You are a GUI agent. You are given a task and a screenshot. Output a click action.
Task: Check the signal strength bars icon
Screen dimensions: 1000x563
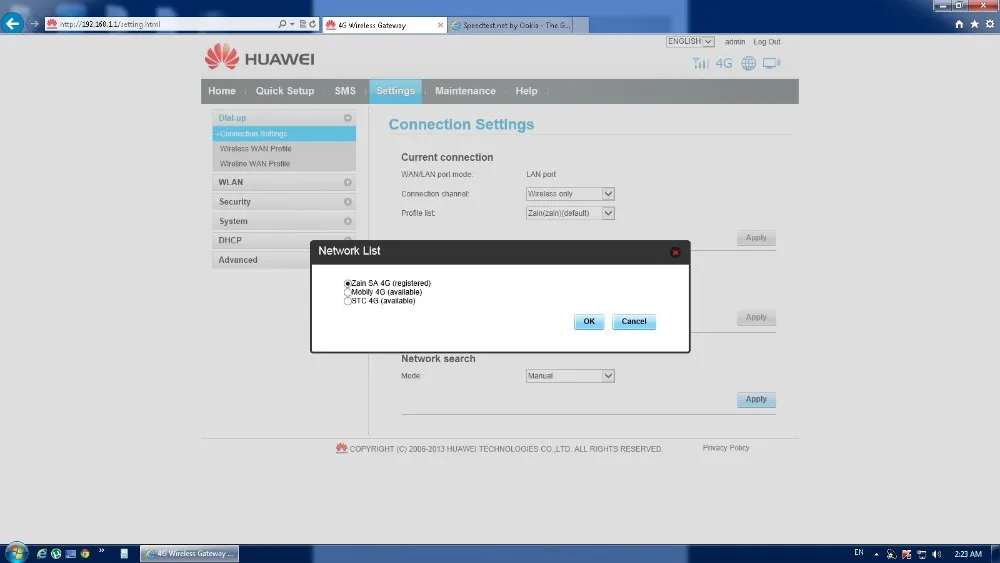700,63
